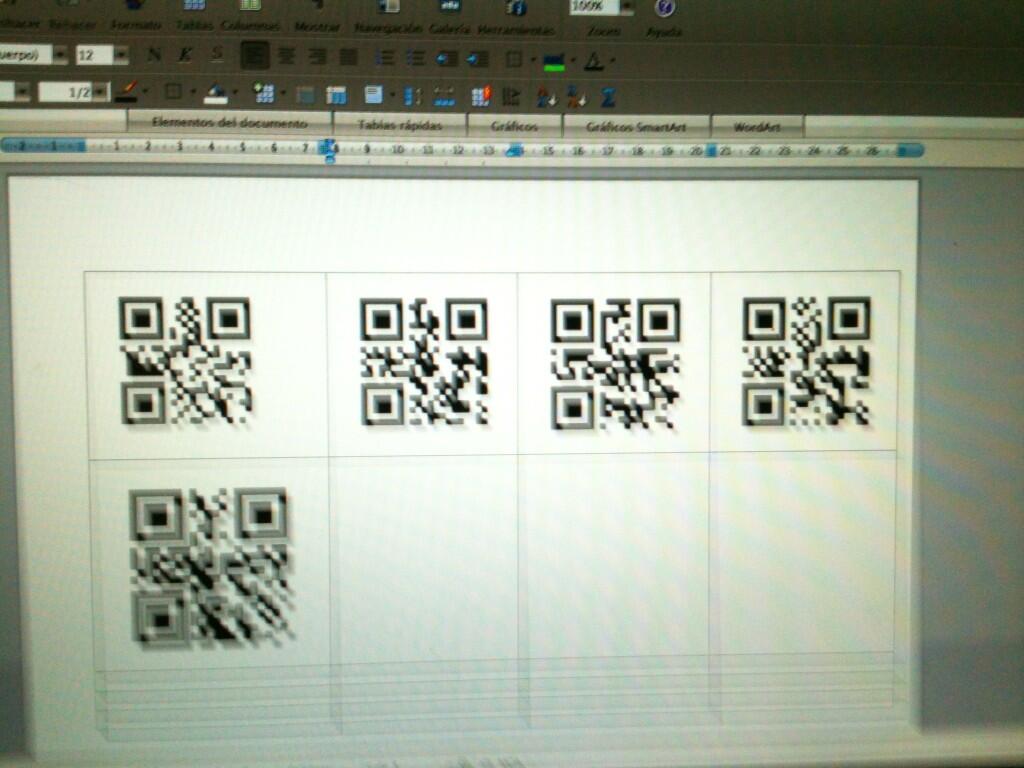Insert AutoSum sigma in table
Viewport: 1024px width, 768px height.
click(x=608, y=98)
